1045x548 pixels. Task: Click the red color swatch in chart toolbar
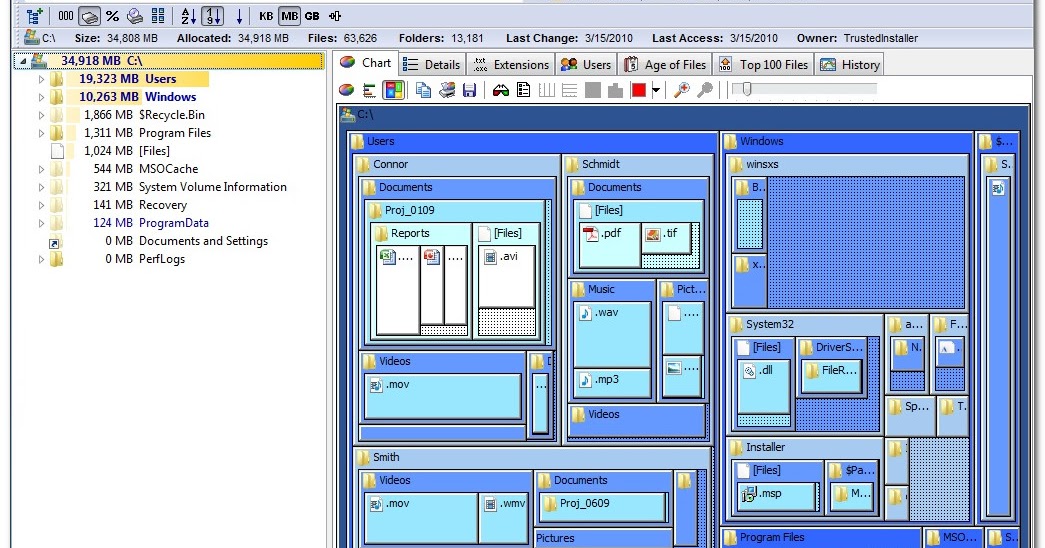[638, 90]
